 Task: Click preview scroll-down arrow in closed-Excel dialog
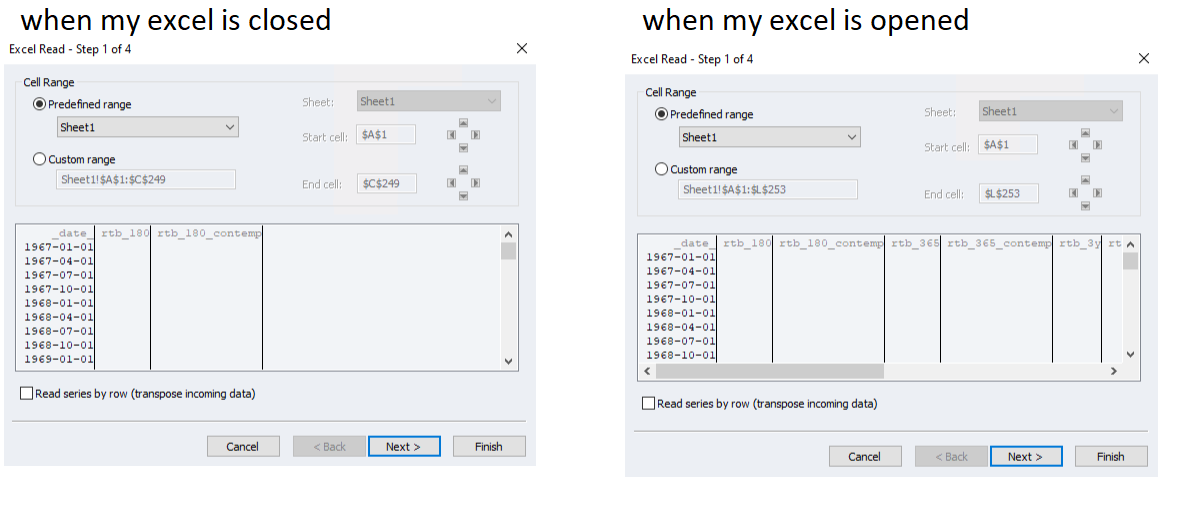click(x=509, y=362)
